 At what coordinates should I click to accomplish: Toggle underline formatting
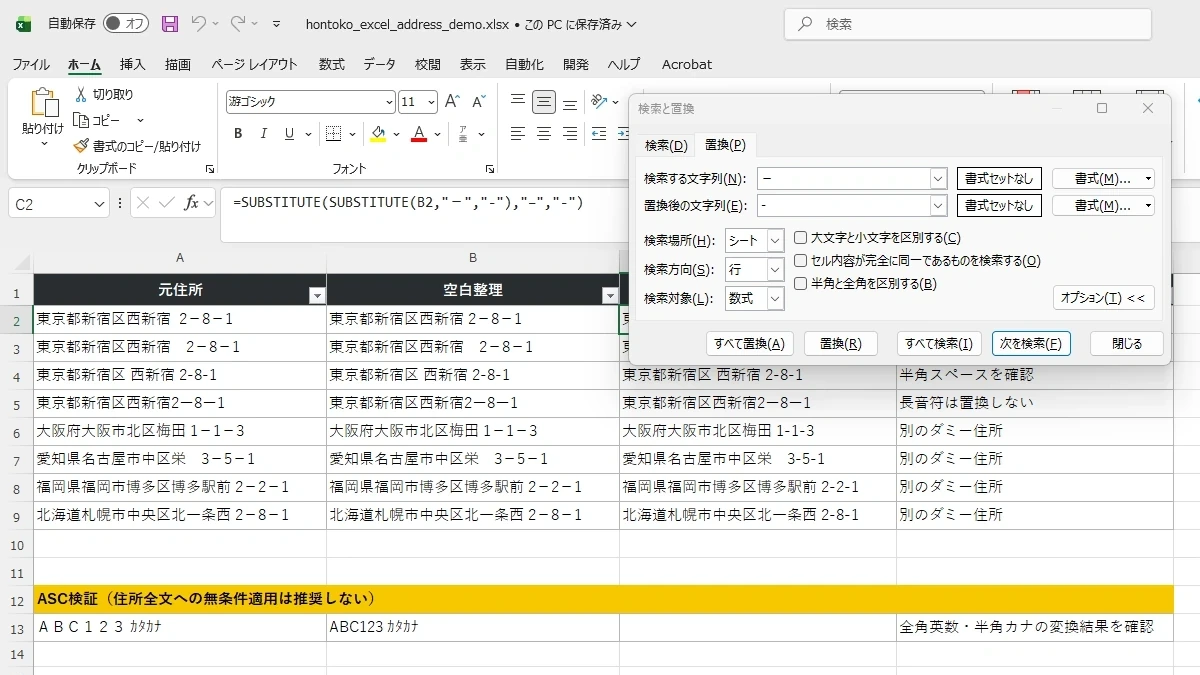click(289, 134)
